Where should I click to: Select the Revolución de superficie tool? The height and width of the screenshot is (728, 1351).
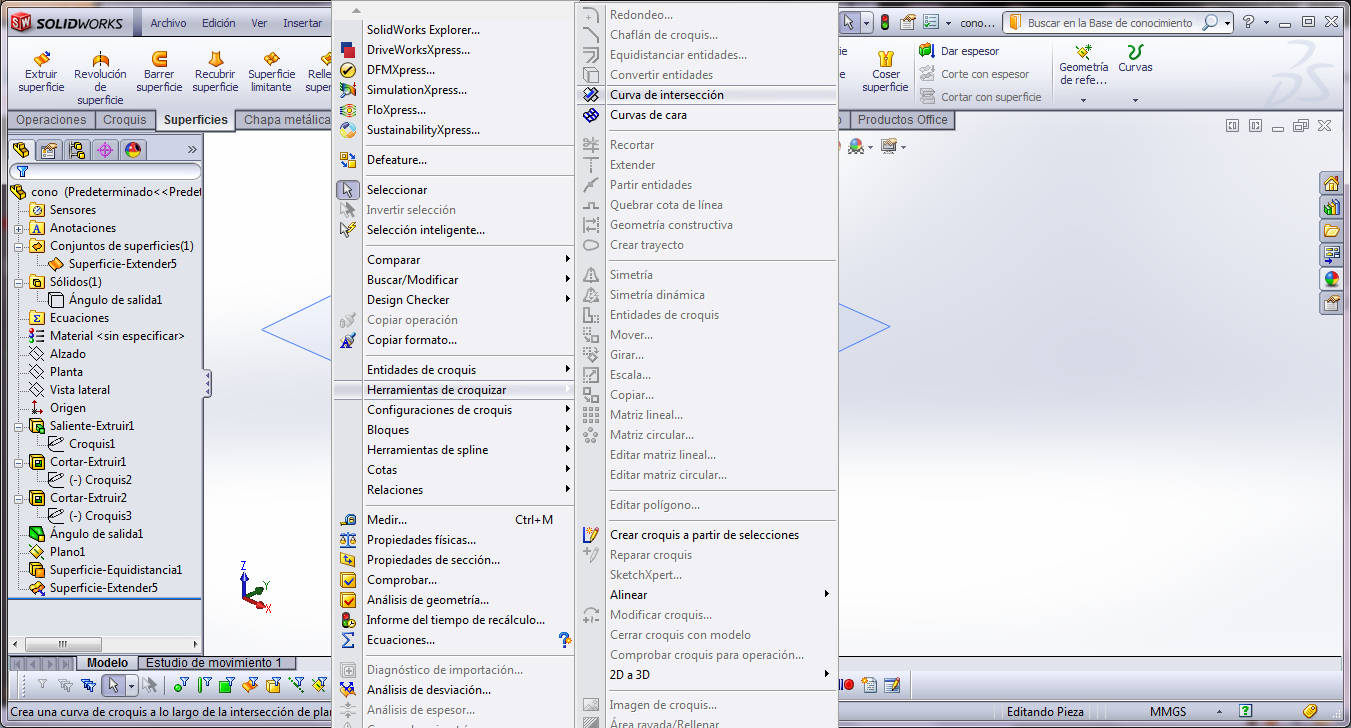[x=100, y=78]
